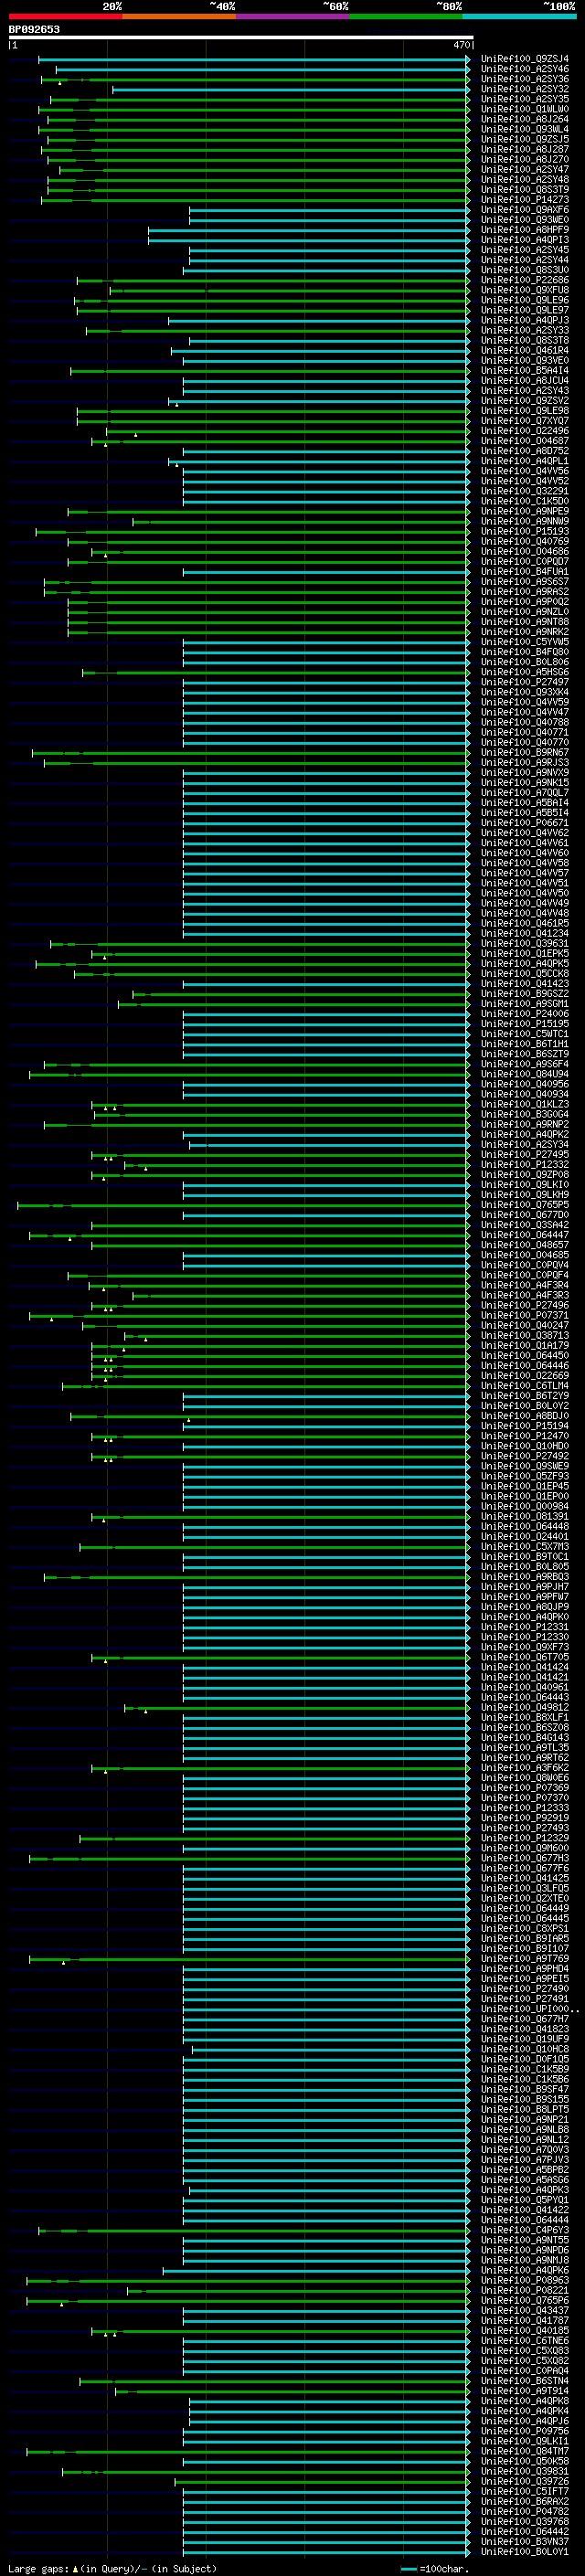This screenshot has height=2576, width=585.
Task: Select hit UniRef100_A9RNP2
Action: coord(524,1125)
